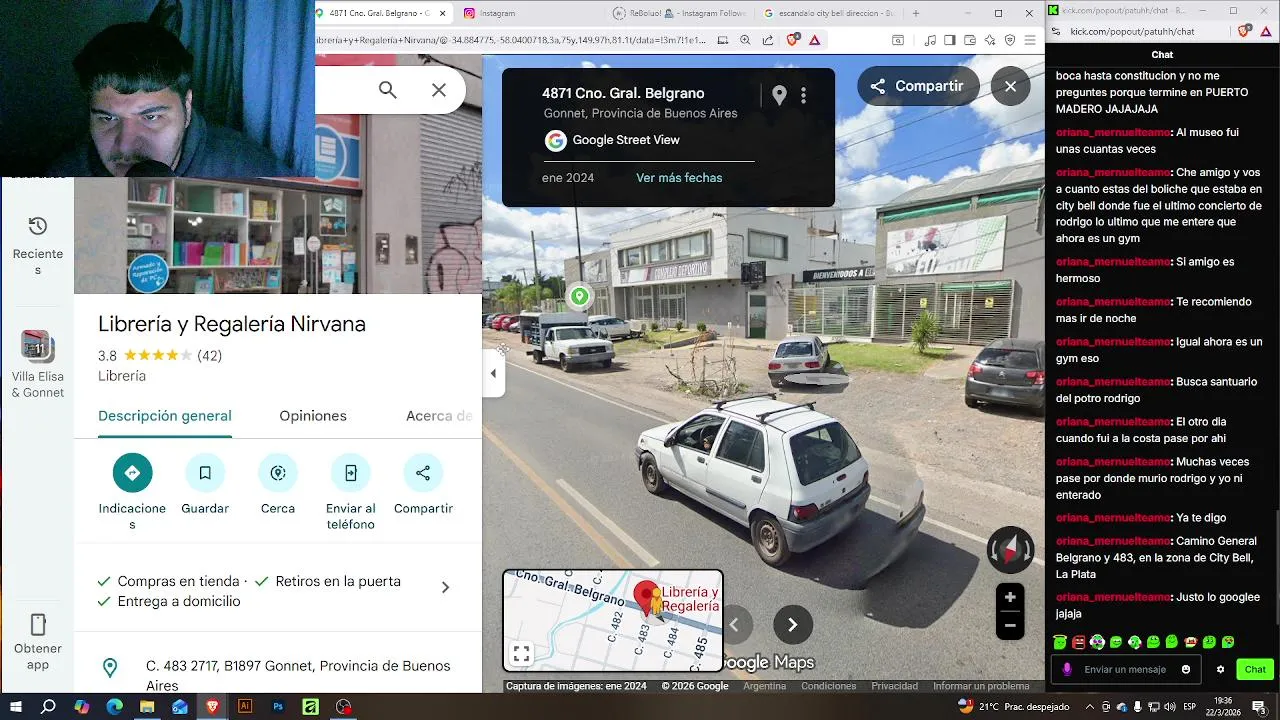Go to previous Street View position arrow
This screenshot has width=1280, height=720.
[734, 625]
